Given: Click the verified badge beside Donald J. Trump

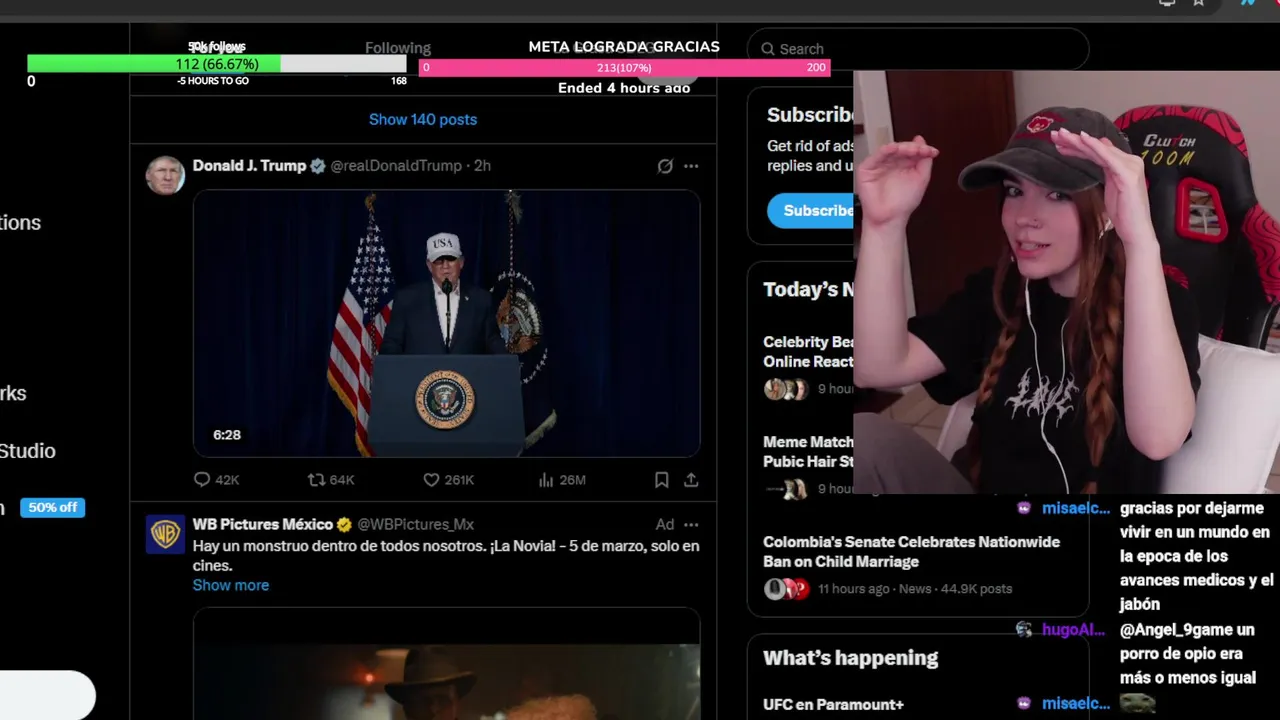Looking at the screenshot, I should tap(318, 166).
